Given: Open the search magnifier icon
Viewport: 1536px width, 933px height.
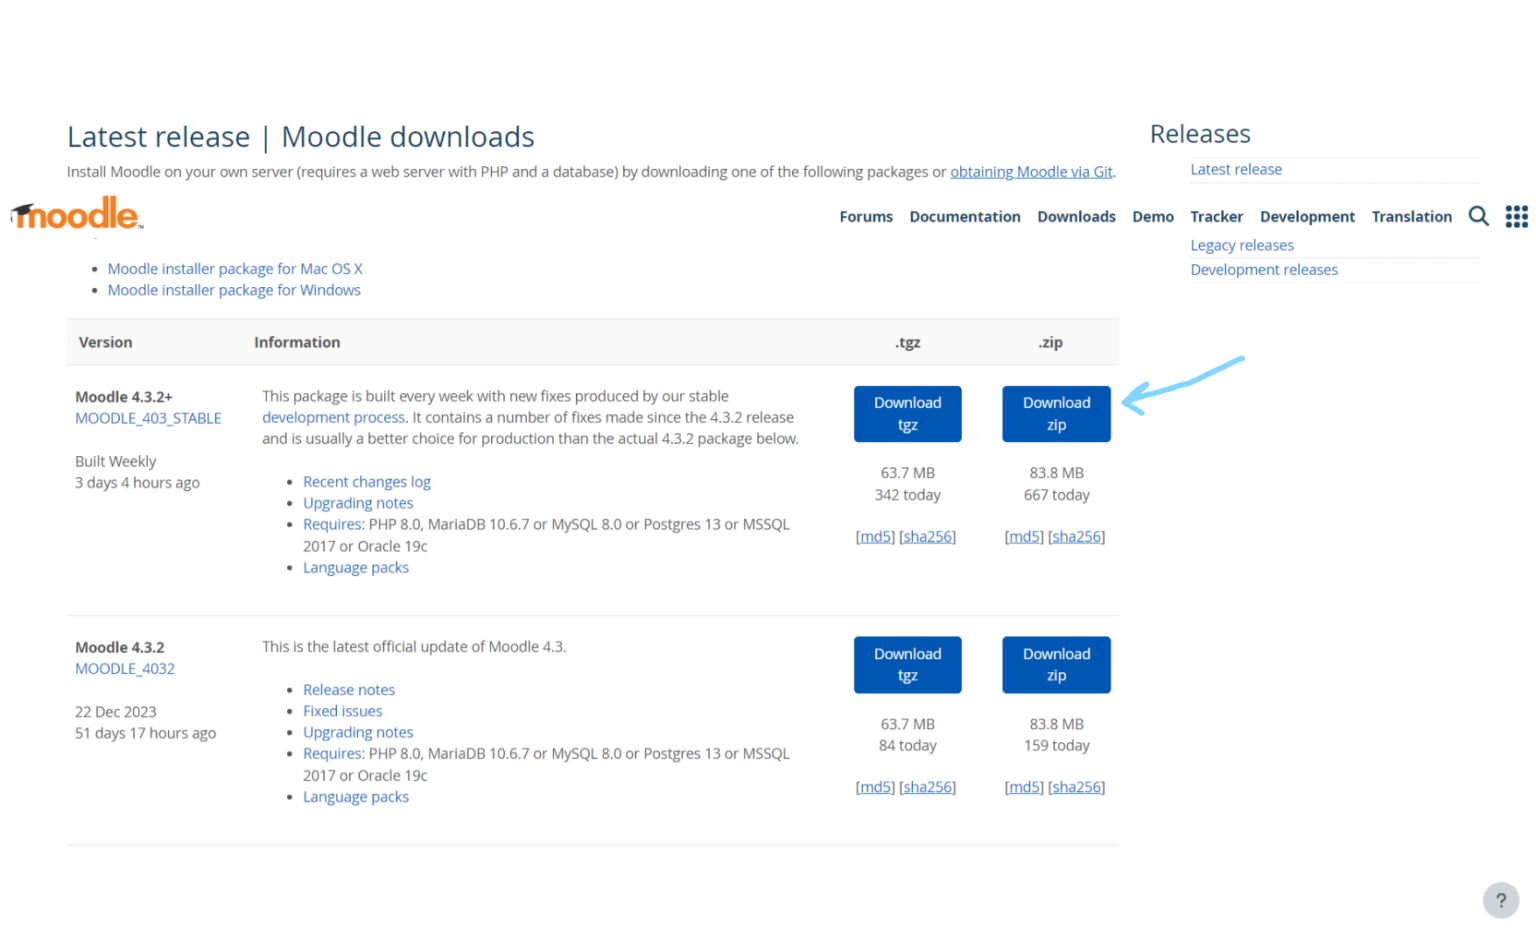Looking at the screenshot, I should click(1478, 216).
